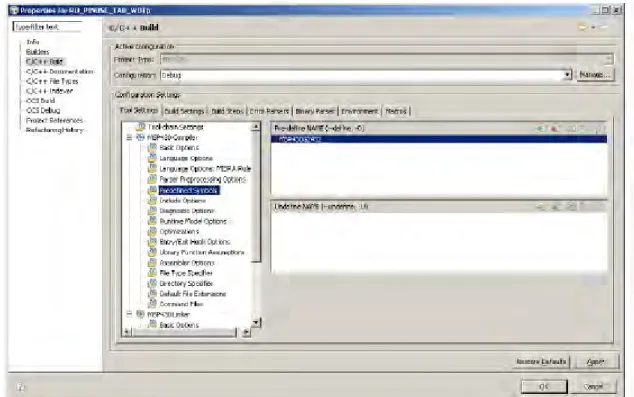Click the Add icon for Undefine NAME
The height and width of the screenshot is (397, 634).
pos(541,207)
